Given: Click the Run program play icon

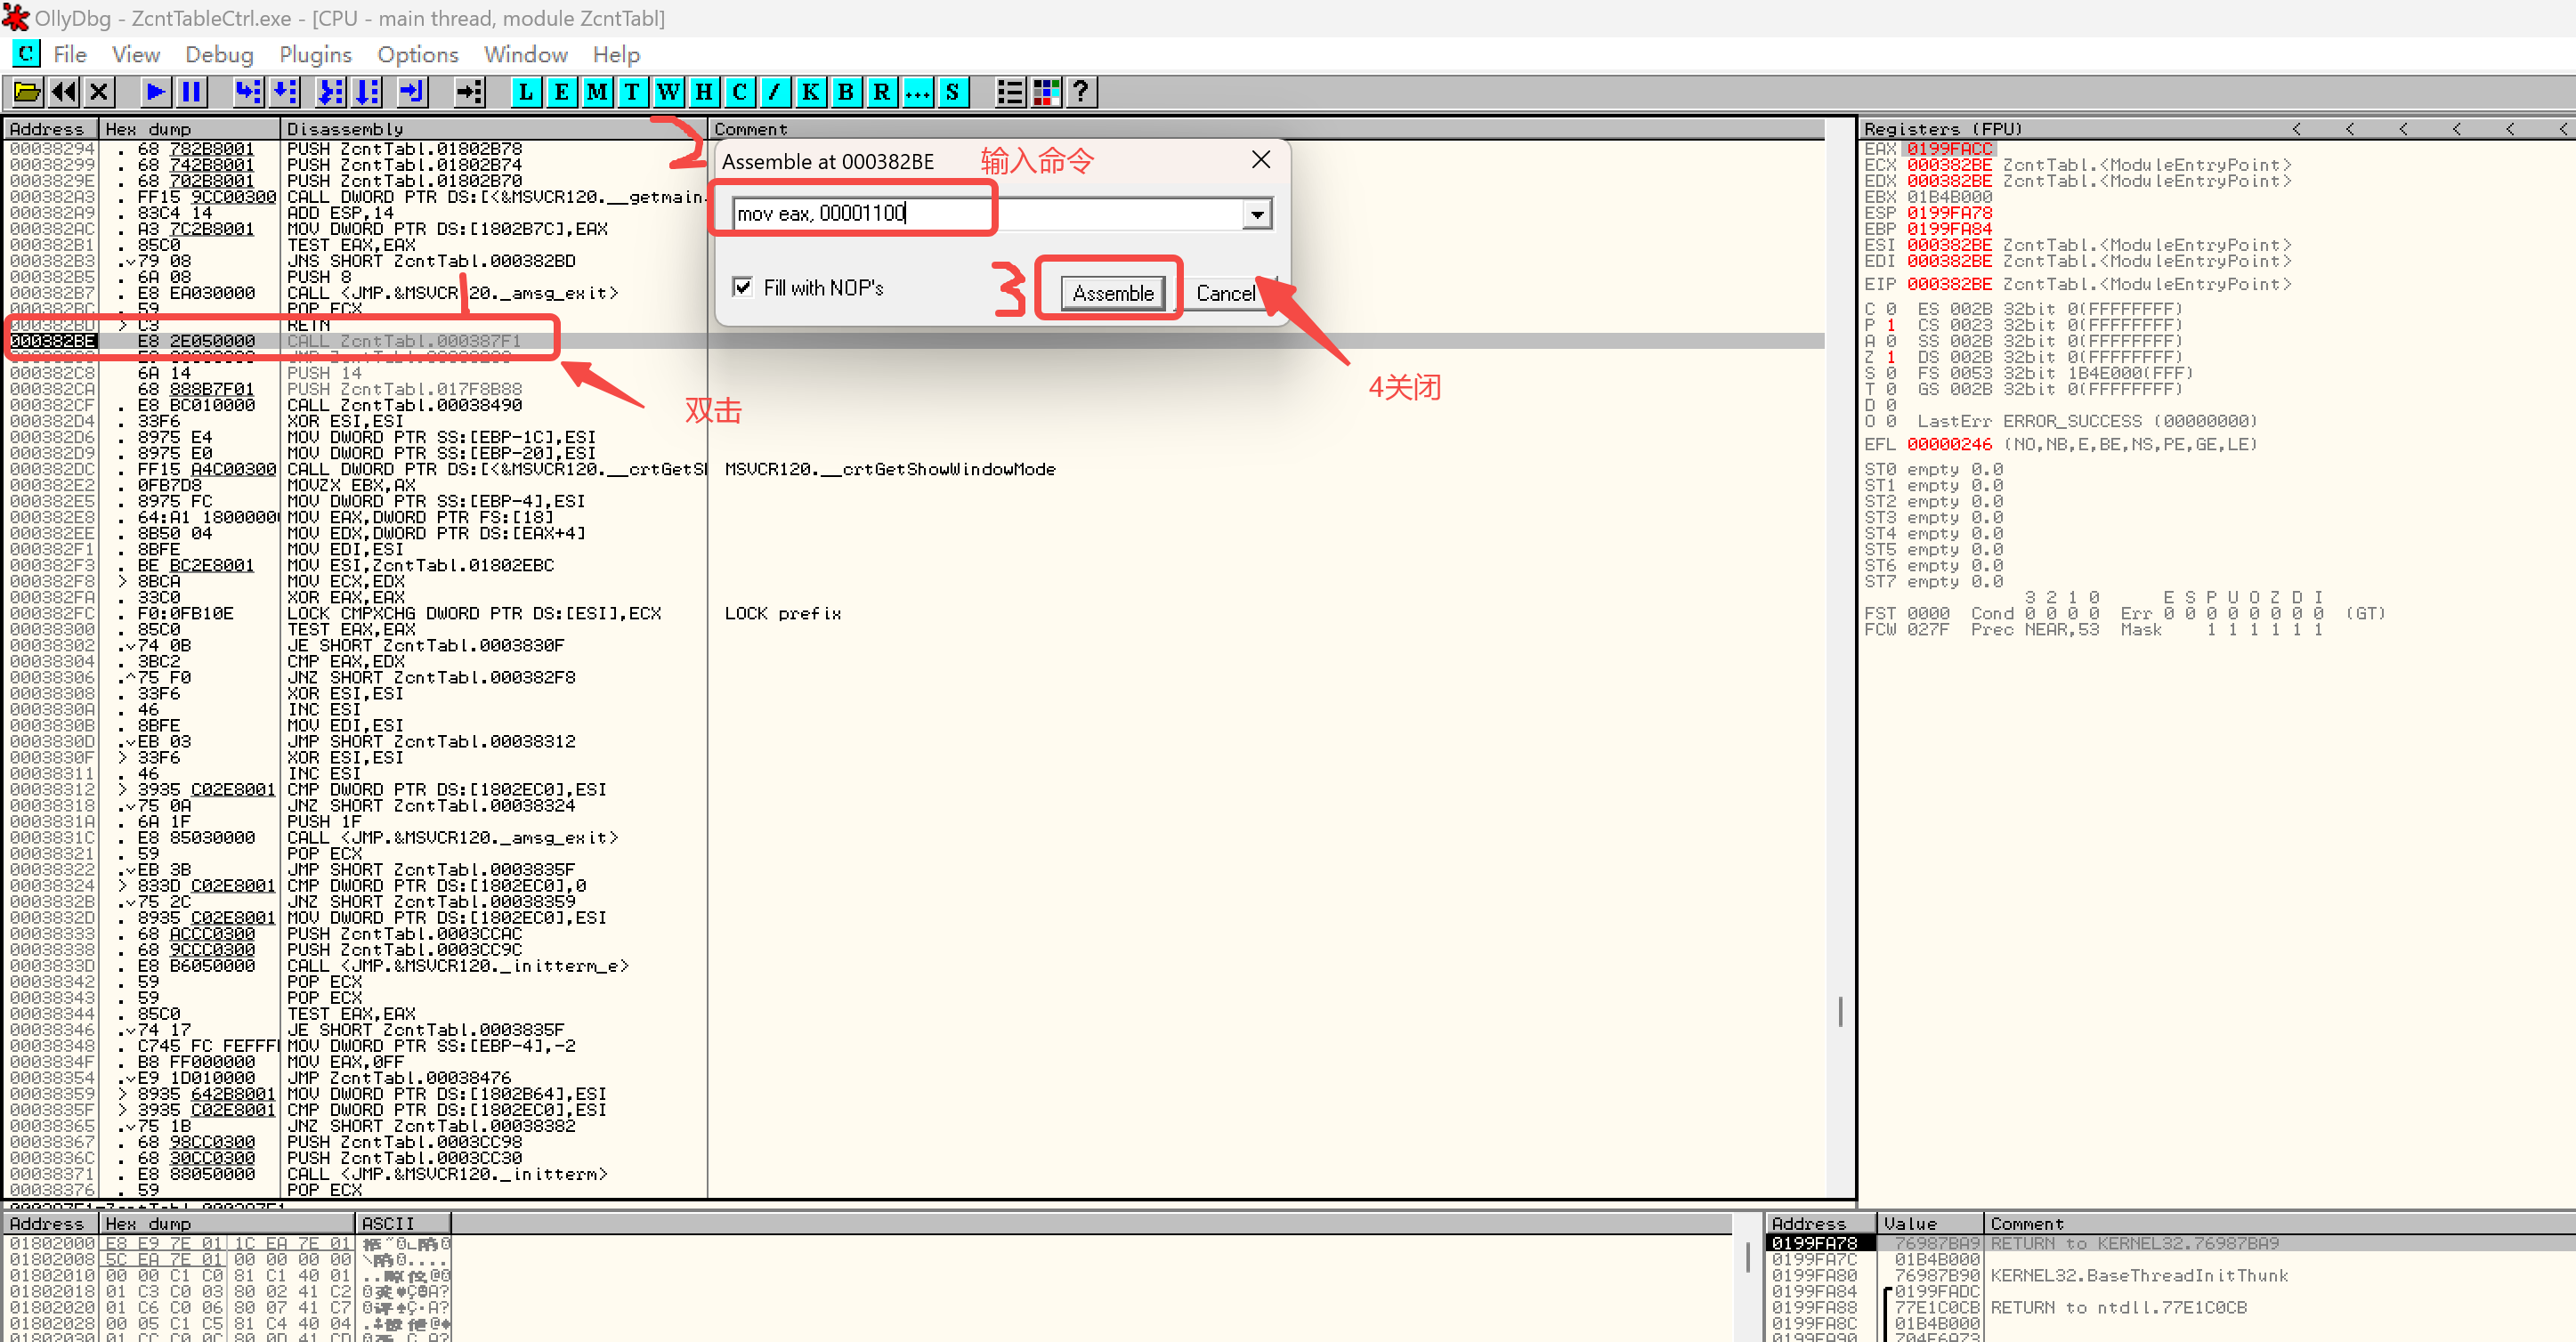Looking at the screenshot, I should (x=154, y=92).
